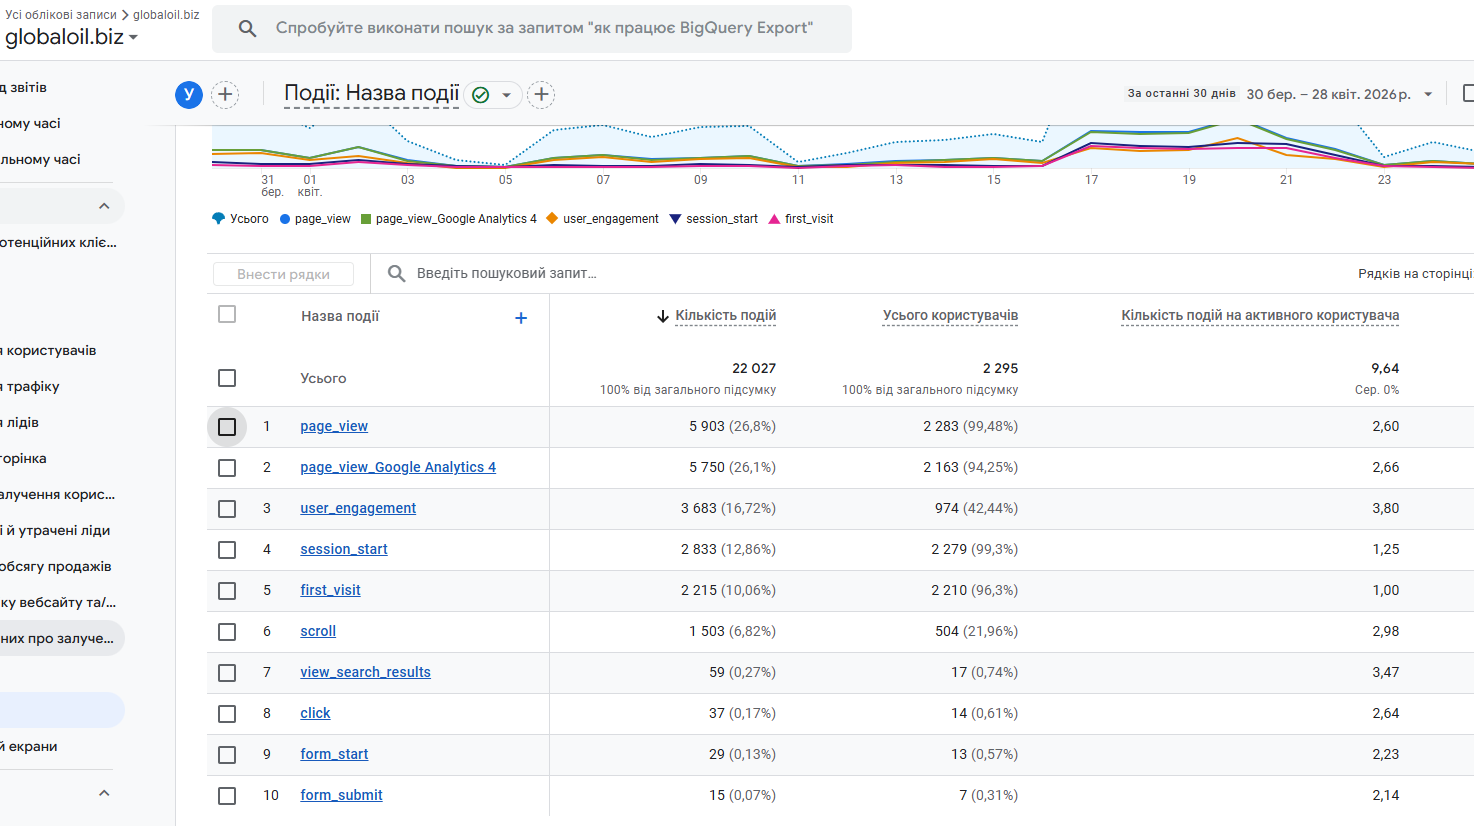
Task: Click the blue 'У' segment badge
Action: [189, 95]
